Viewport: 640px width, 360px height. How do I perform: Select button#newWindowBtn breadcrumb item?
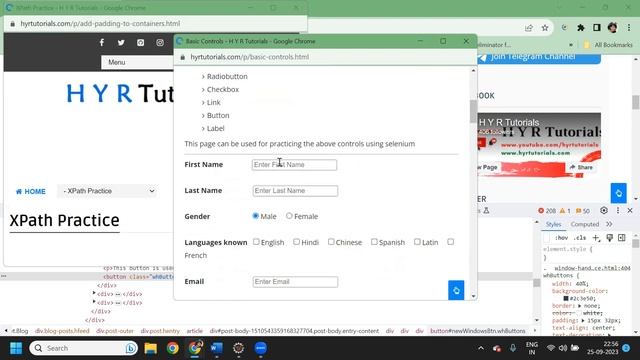478,331
